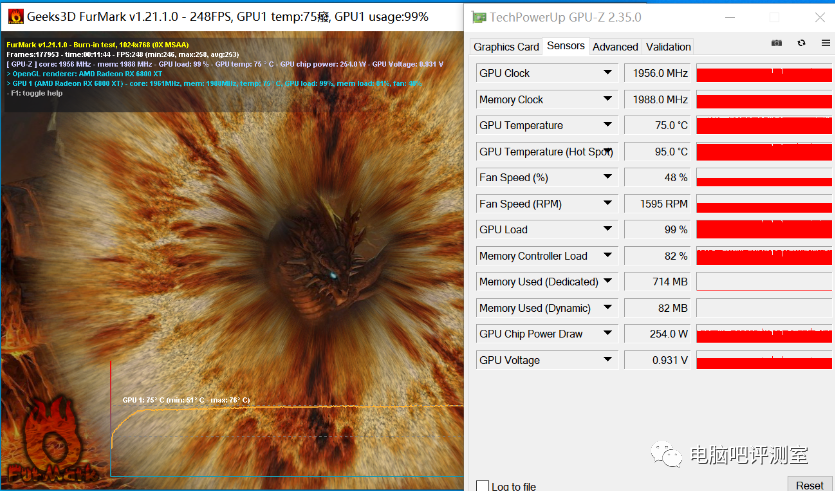This screenshot has height=491, width=835.
Task: Open the Memory Used (Dedicated) dropdown
Action: 608,281
